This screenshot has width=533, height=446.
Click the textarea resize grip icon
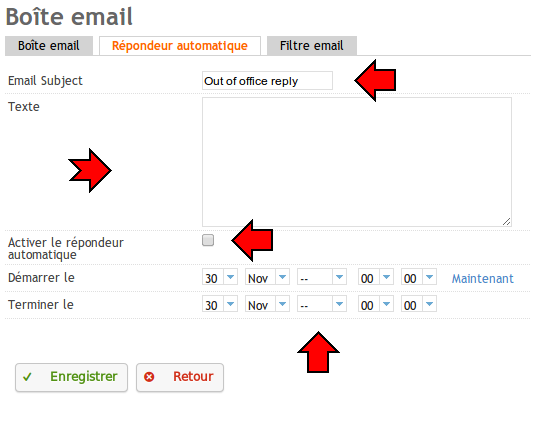[x=506, y=222]
